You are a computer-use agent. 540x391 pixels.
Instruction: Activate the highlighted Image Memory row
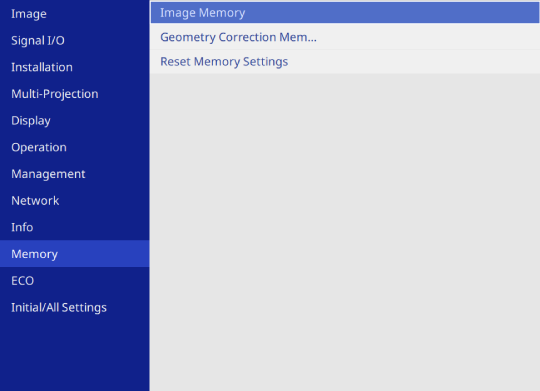tap(345, 13)
